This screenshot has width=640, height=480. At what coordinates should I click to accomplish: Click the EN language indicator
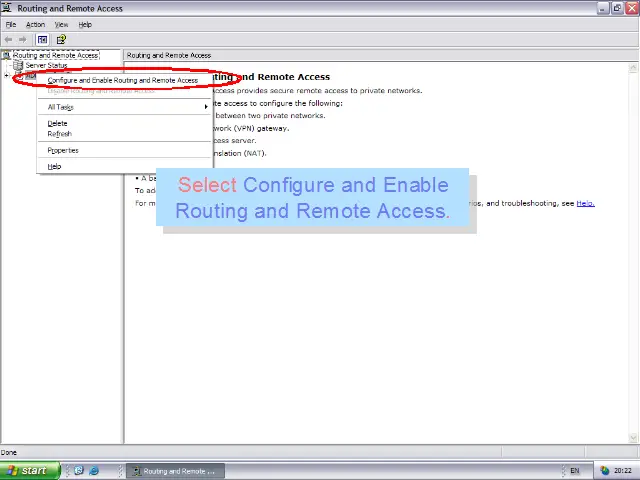point(575,471)
